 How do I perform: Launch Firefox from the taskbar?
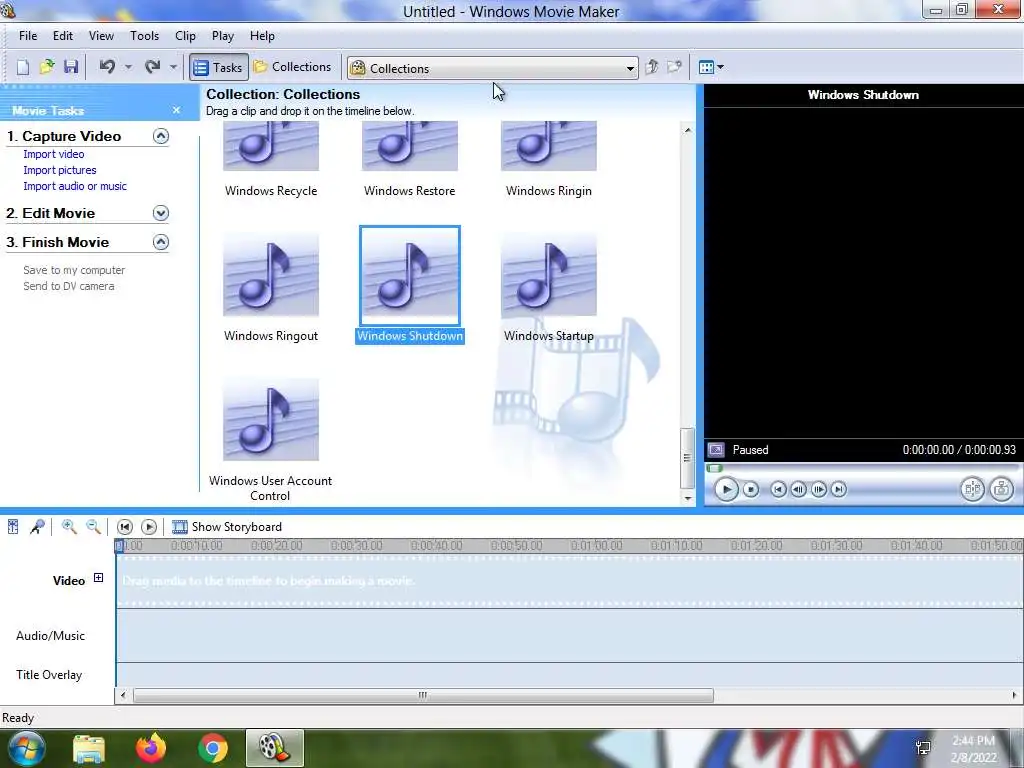click(151, 748)
